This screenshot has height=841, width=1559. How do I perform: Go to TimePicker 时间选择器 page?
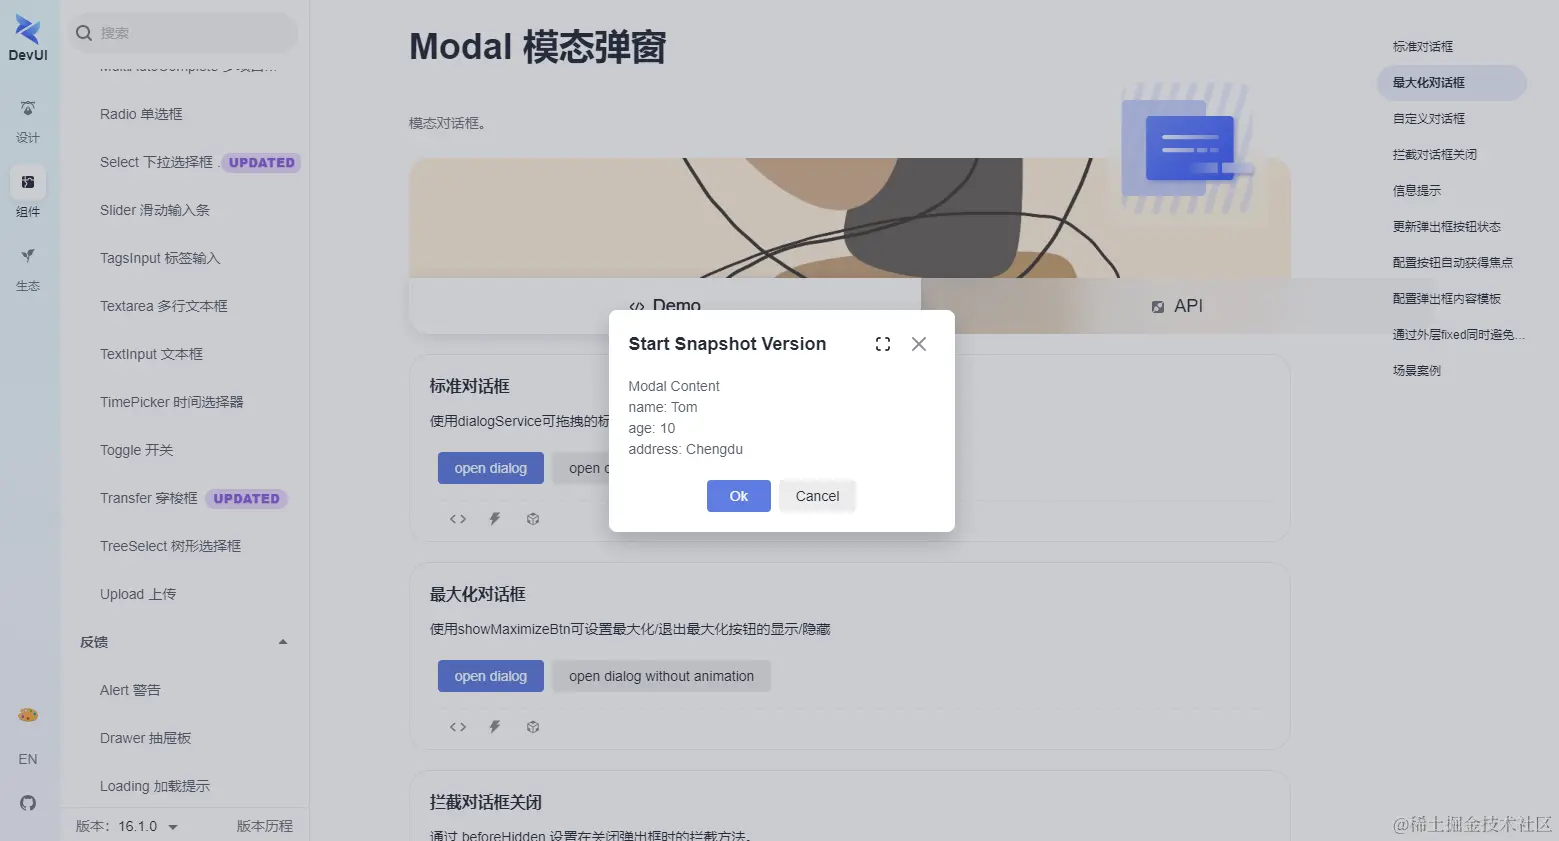(172, 402)
